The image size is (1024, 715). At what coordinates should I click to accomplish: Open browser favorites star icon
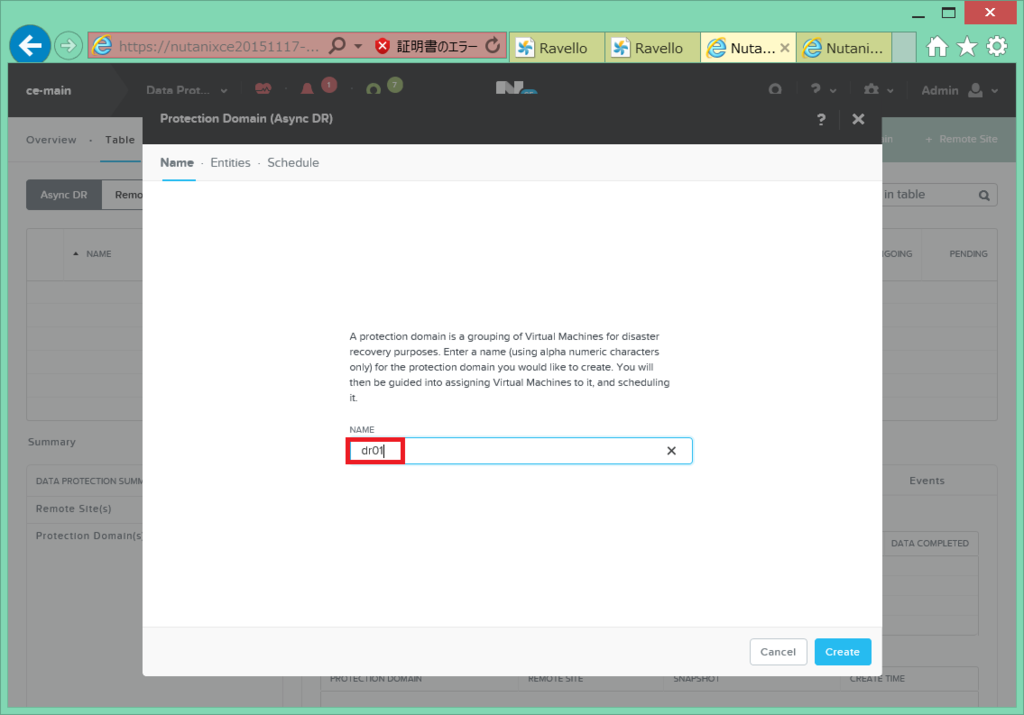(967, 46)
